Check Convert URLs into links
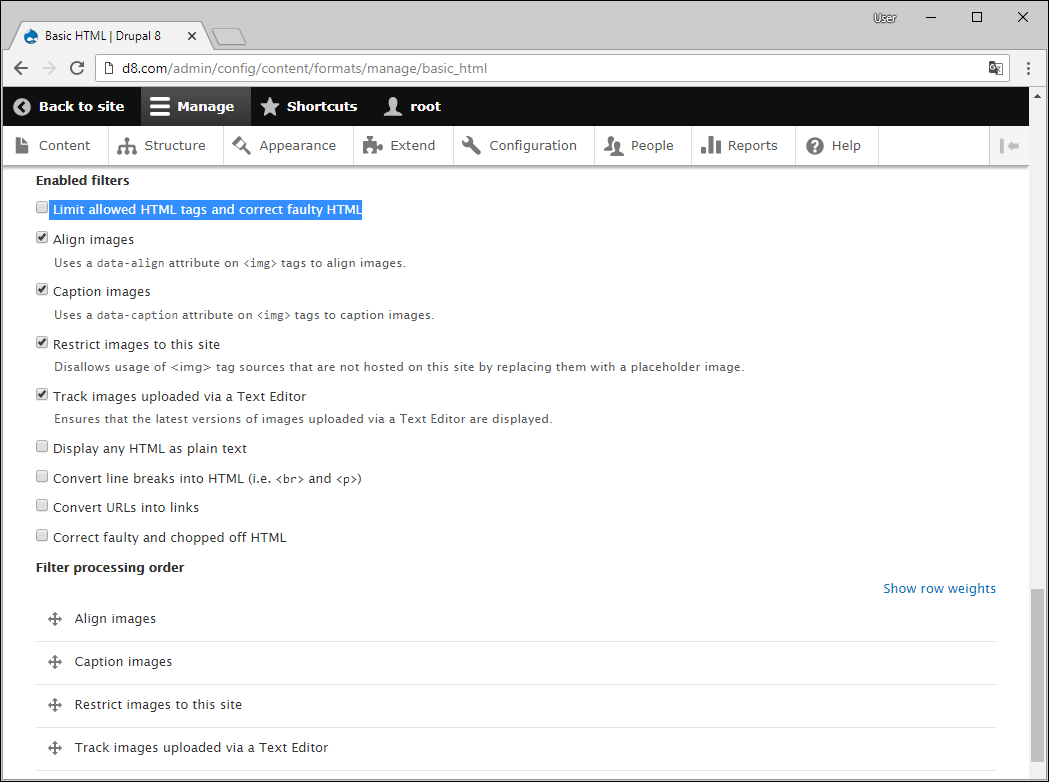 (x=42, y=506)
